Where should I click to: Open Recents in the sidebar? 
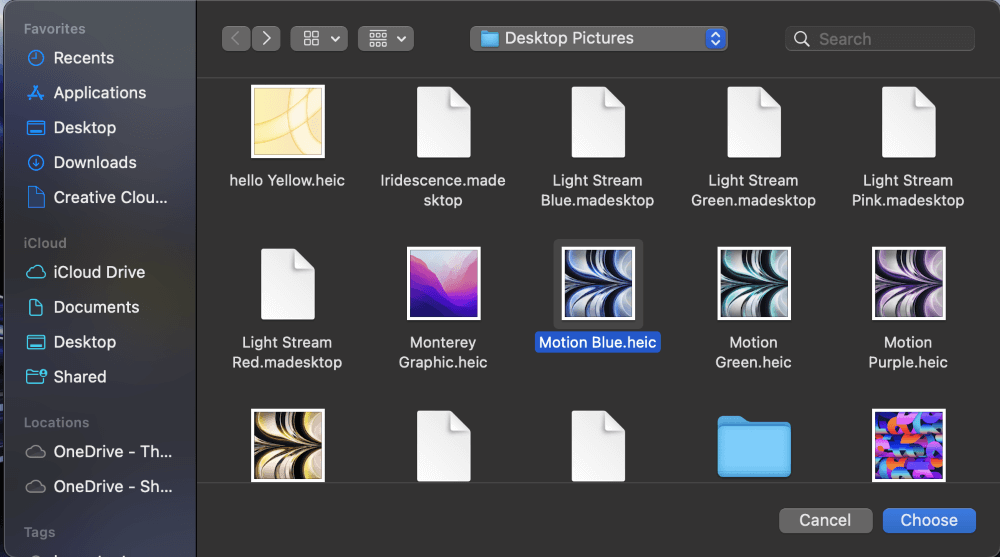(83, 58)
